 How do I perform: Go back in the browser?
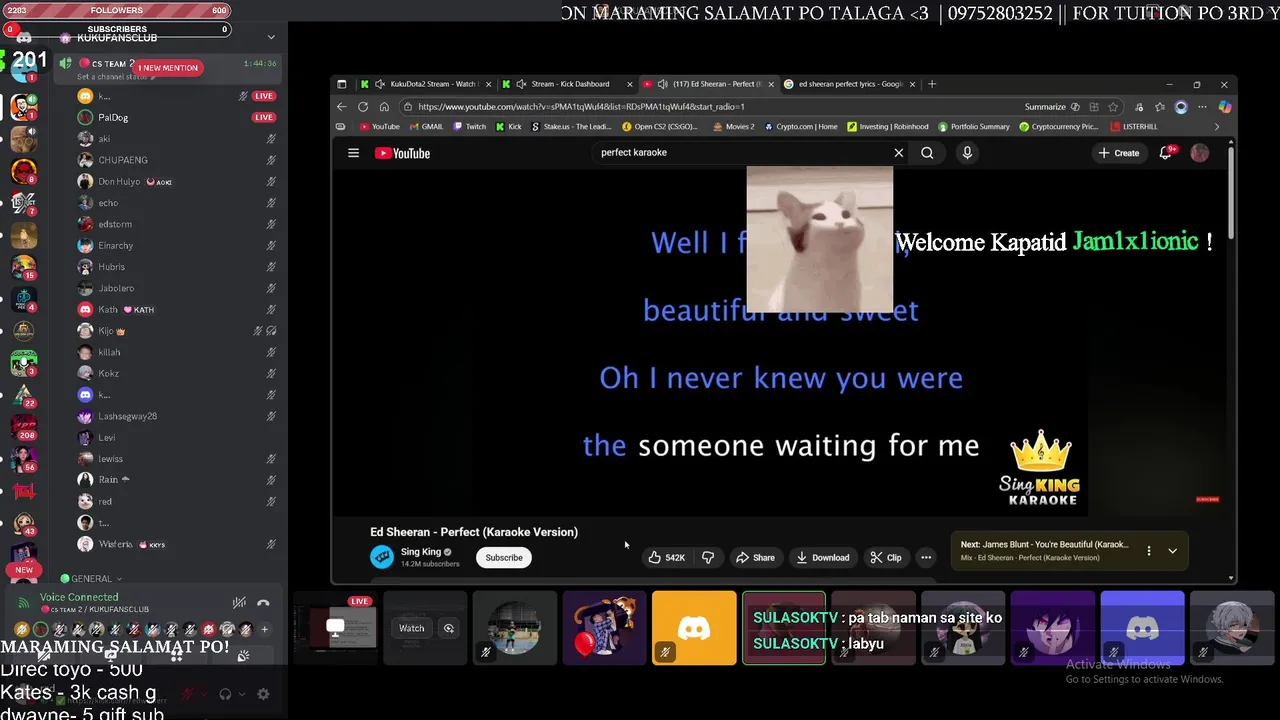coord(342,106)
